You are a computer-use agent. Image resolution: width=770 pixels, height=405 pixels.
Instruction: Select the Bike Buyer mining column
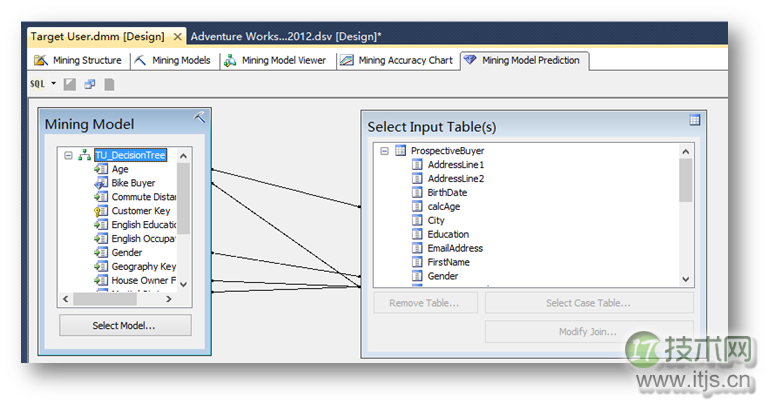click(133, 183)
